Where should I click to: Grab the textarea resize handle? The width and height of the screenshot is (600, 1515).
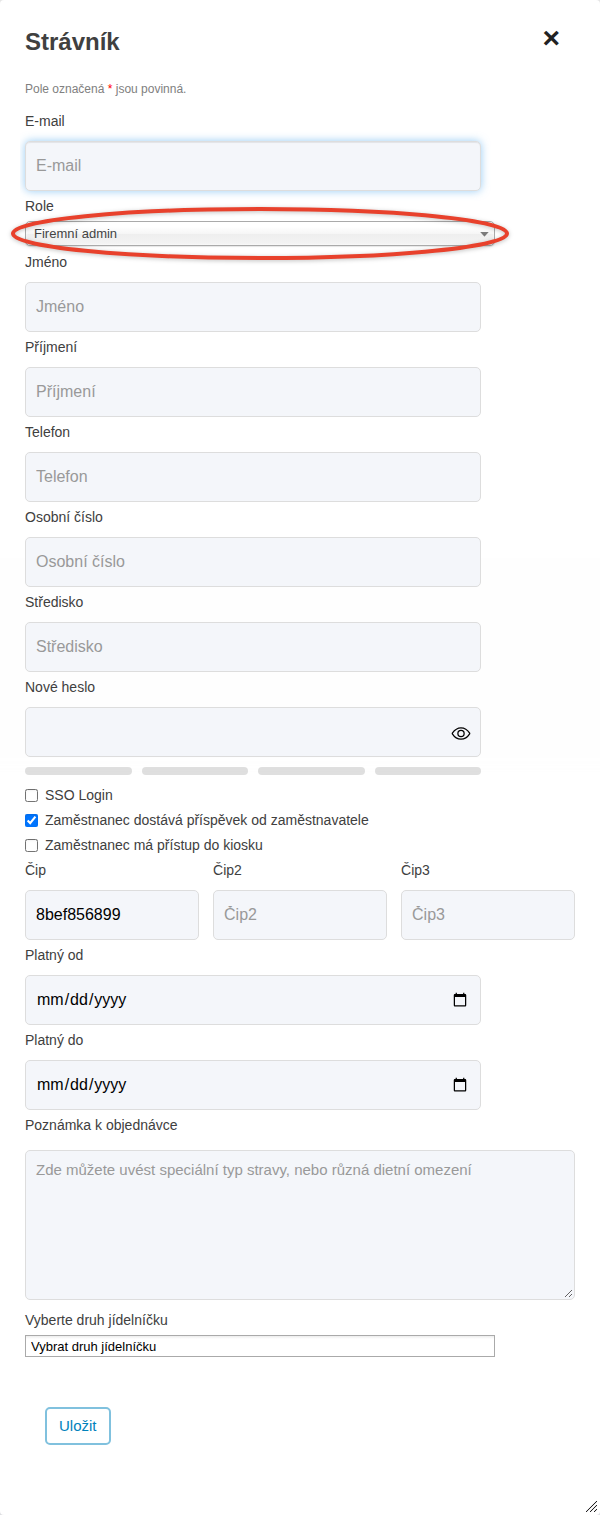pyautogui.click(x=568, y=1293)
